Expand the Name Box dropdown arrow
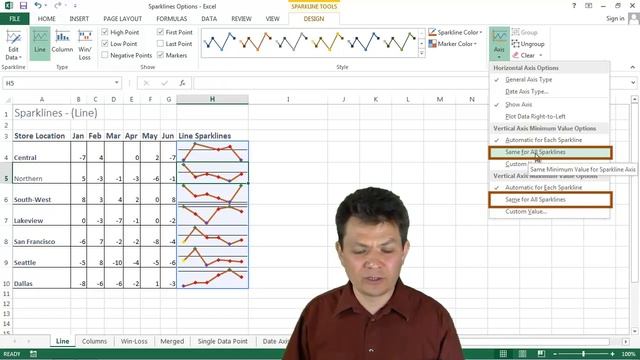 pyautogui.click(x=117, y=83)
